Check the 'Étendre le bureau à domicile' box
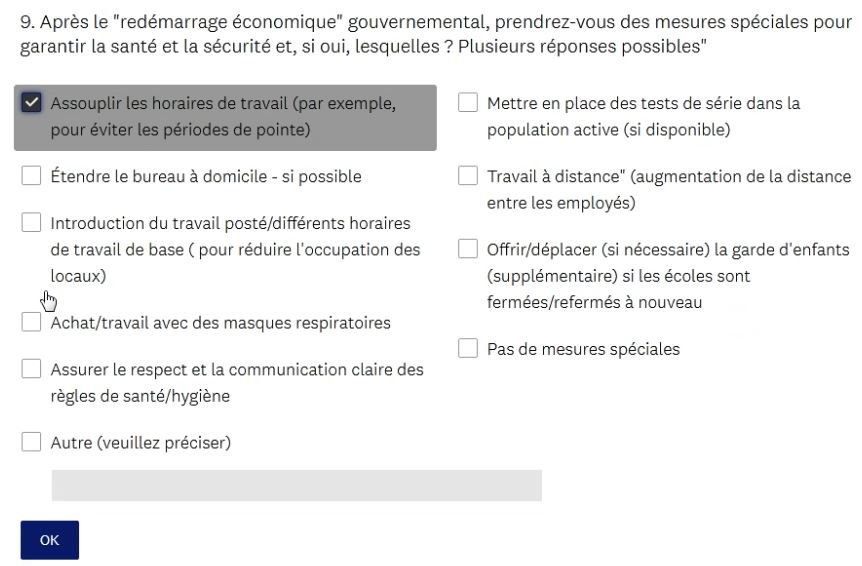Screen dimensions: 862x566 coord(32,177)
